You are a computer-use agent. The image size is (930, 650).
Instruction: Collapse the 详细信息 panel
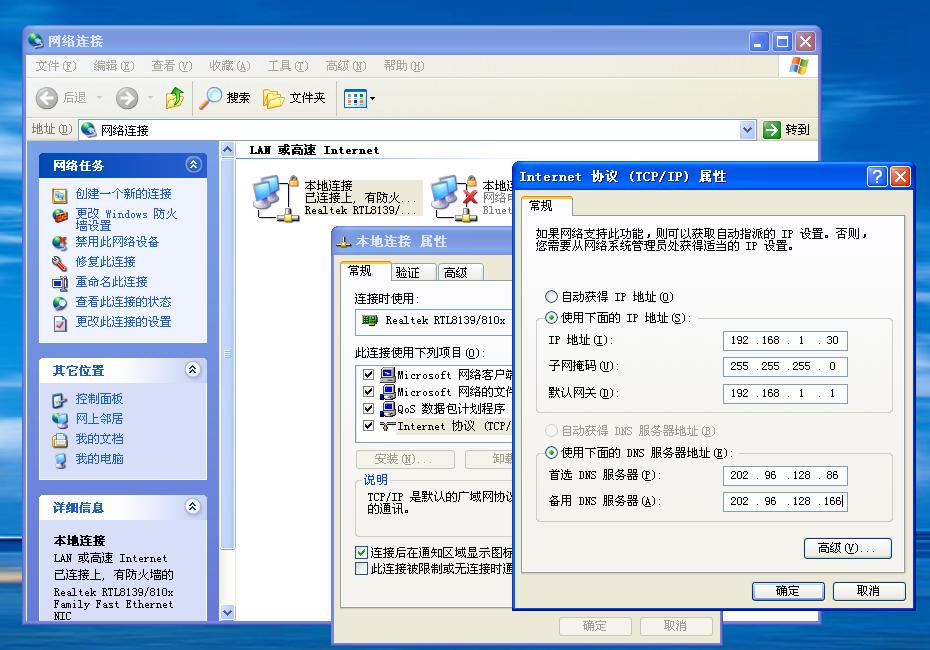point(193,508)
